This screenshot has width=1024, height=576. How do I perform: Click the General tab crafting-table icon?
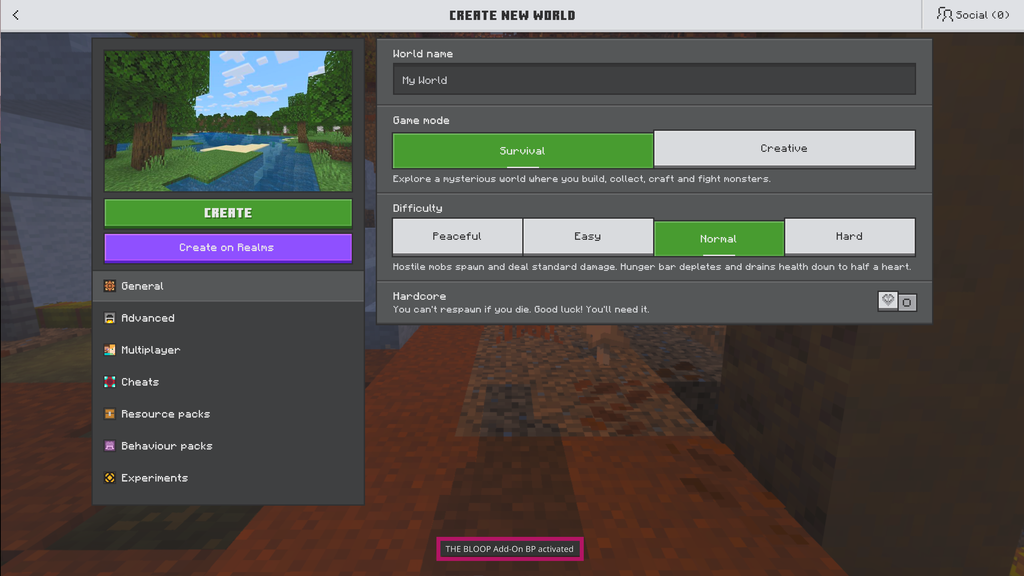[x=110, y=286]
